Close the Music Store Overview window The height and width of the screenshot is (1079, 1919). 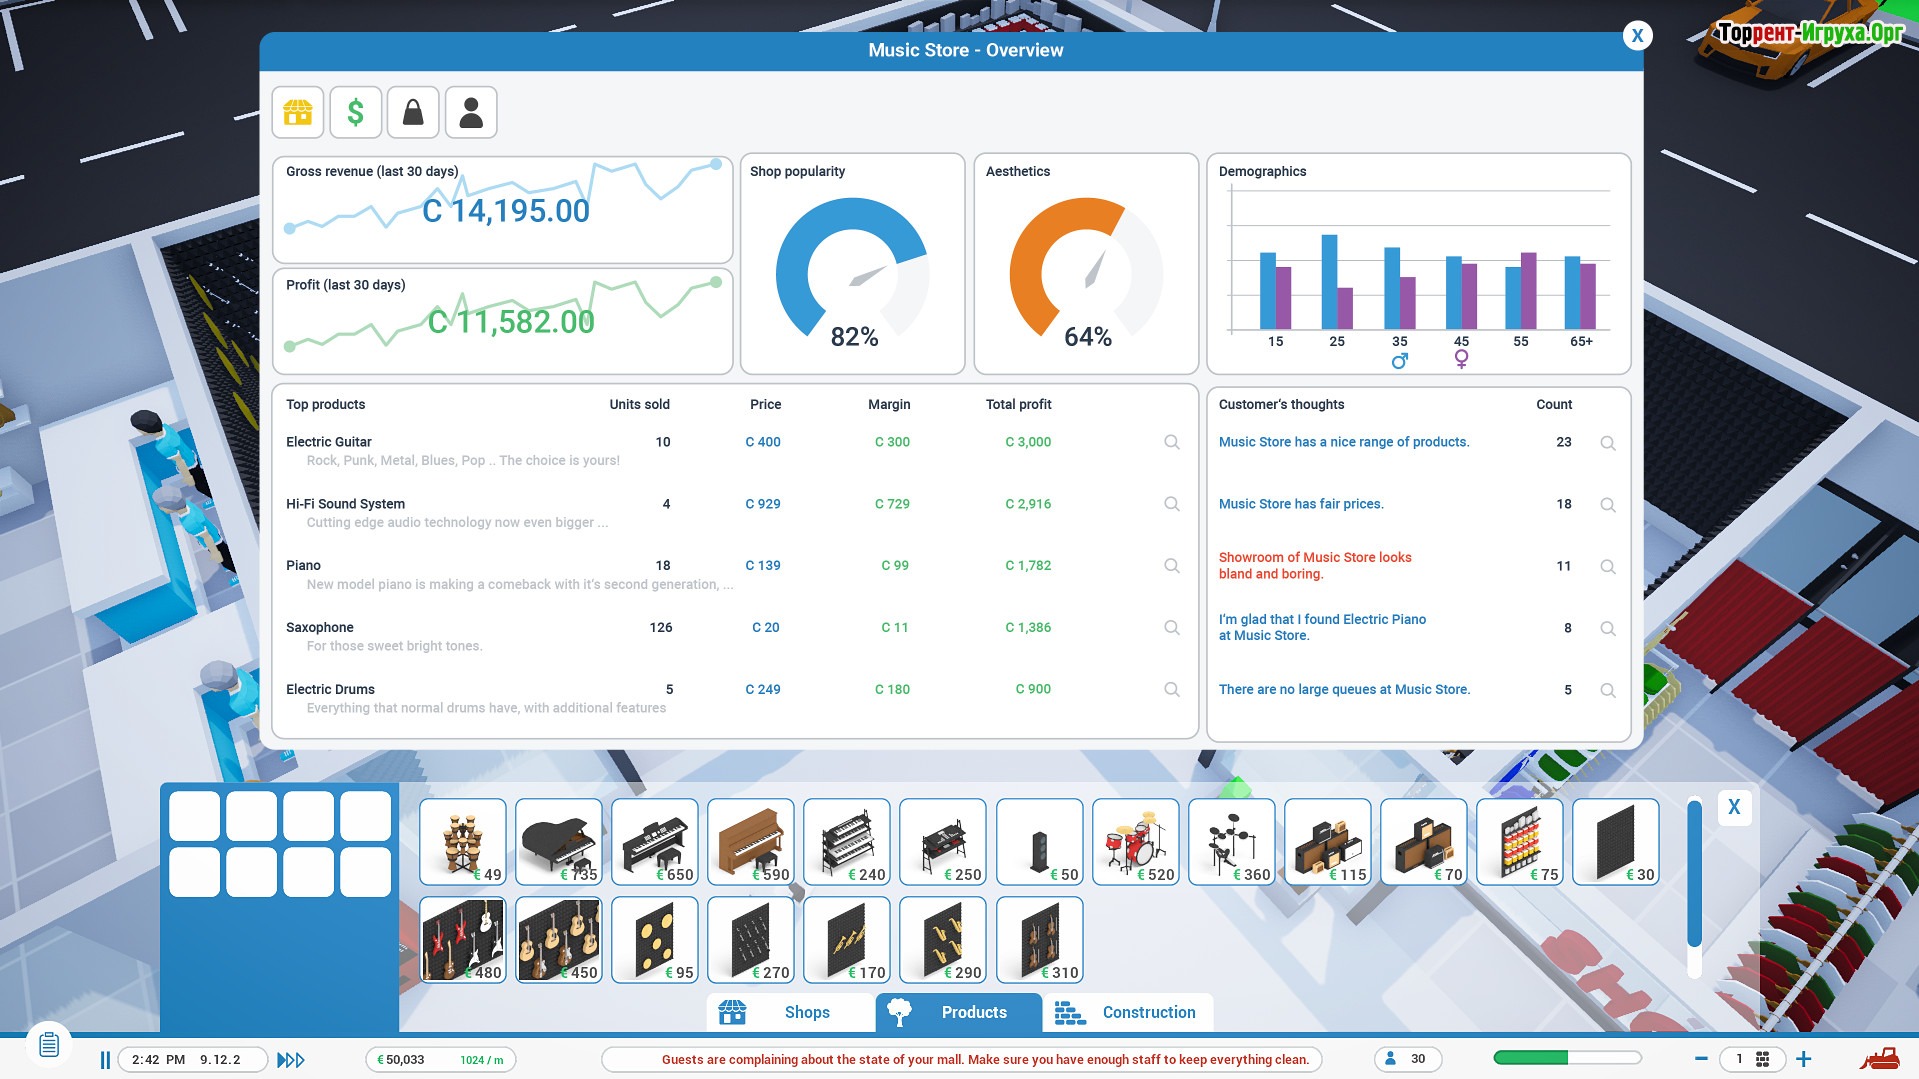1637,36
